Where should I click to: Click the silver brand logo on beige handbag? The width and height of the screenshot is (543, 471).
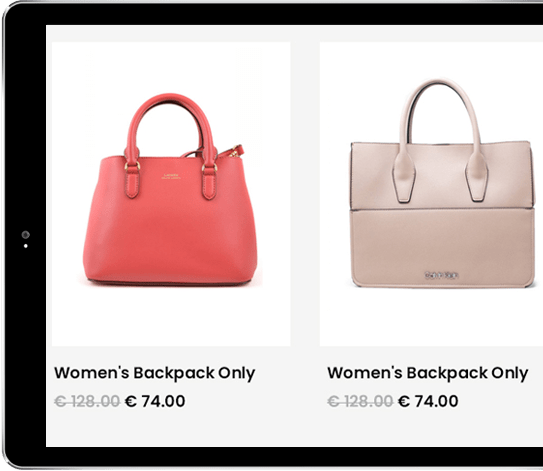442,275
